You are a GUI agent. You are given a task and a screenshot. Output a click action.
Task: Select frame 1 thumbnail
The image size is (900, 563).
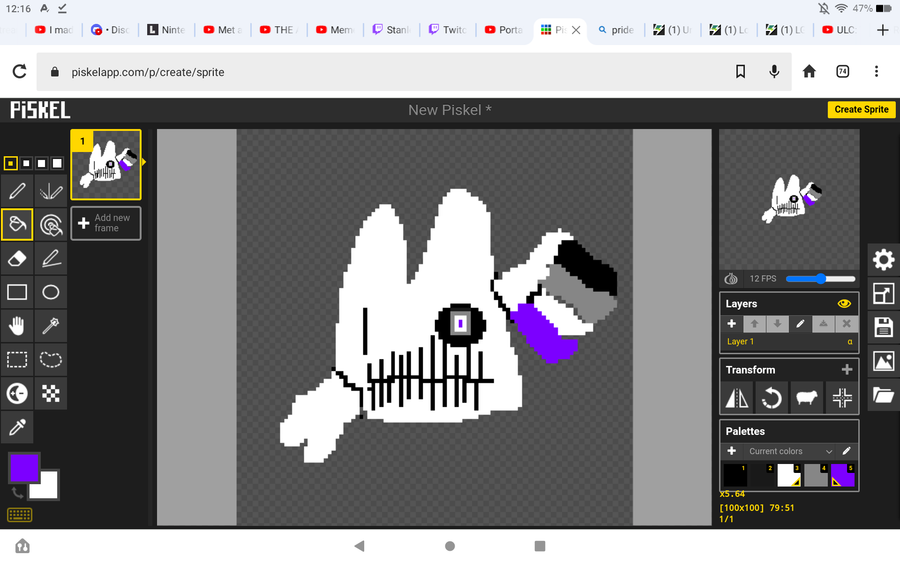[x=106, y=165]
